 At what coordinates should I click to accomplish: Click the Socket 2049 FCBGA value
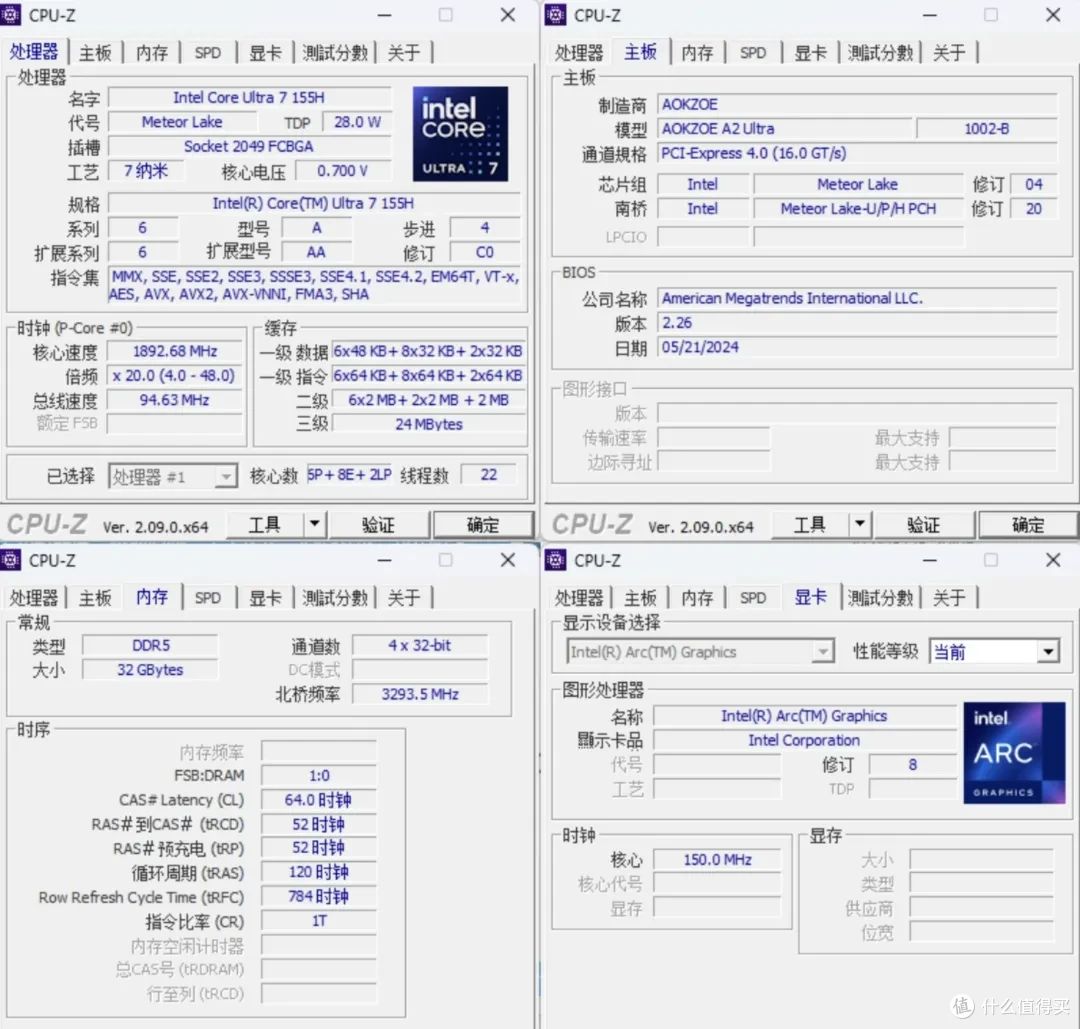pos(249,147)
